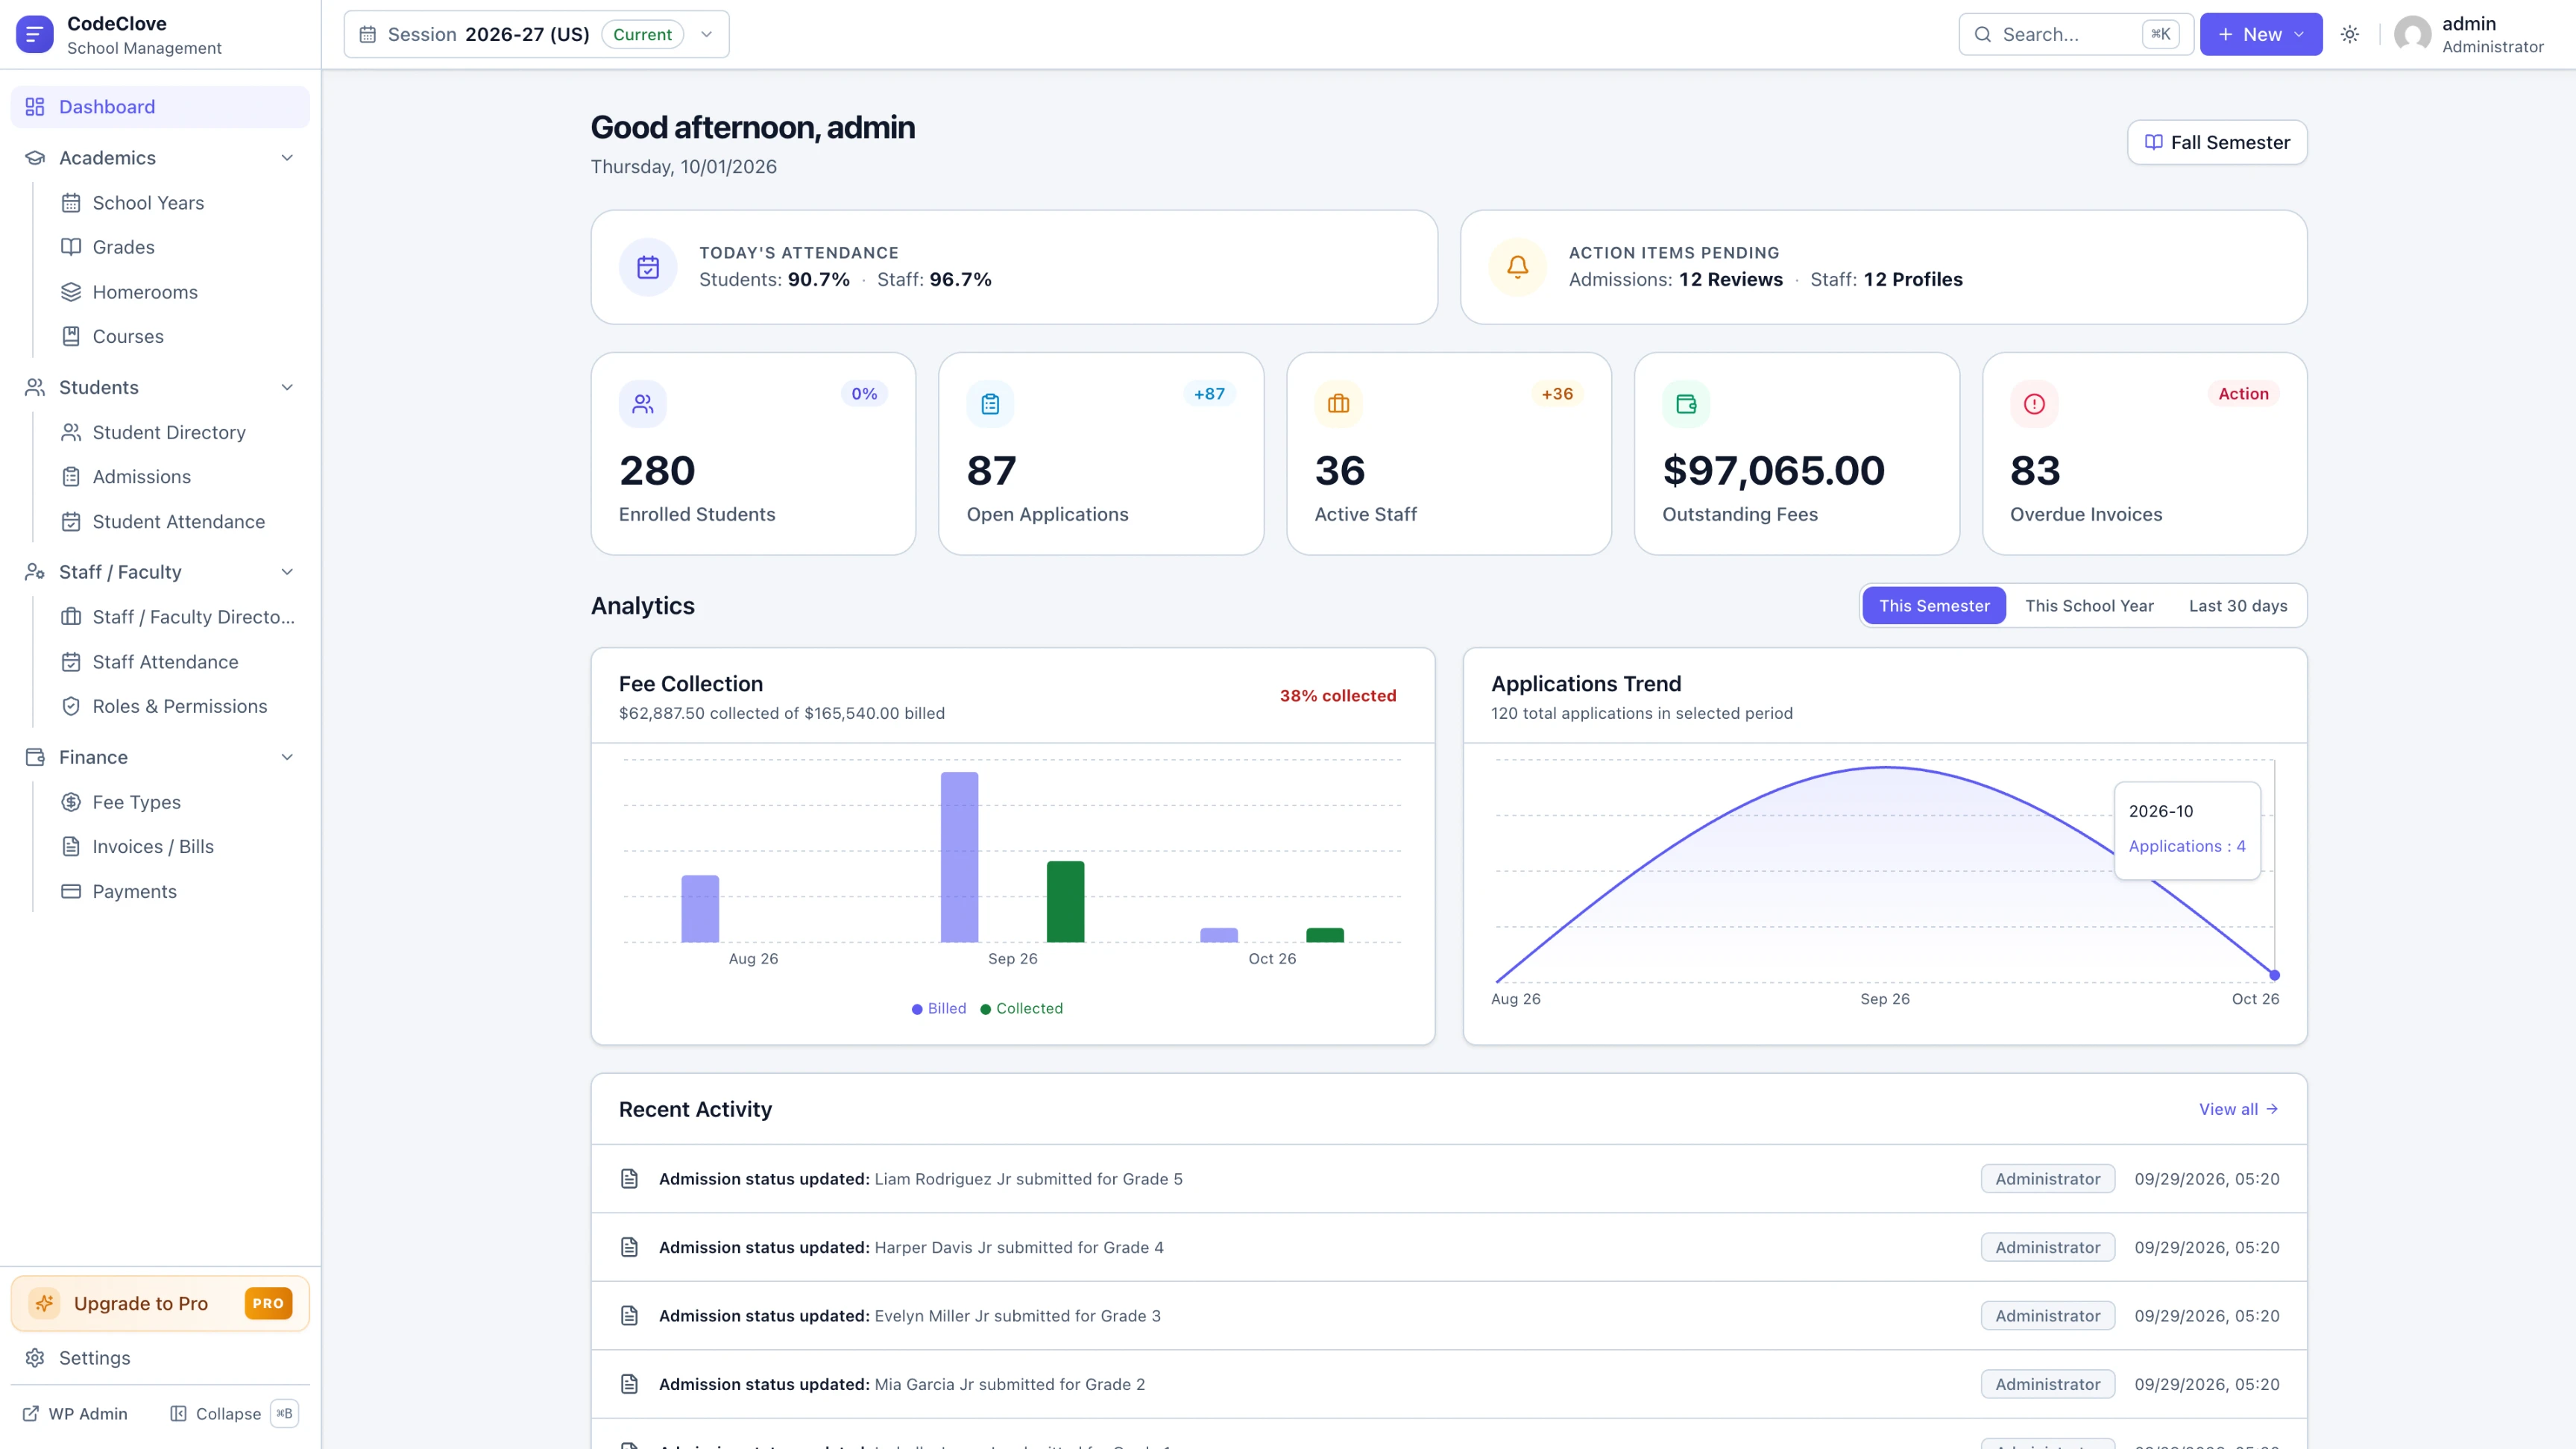Open the admin Administrator account menu
This screenshot has height=1449, width=2576.
(2470, 34)
